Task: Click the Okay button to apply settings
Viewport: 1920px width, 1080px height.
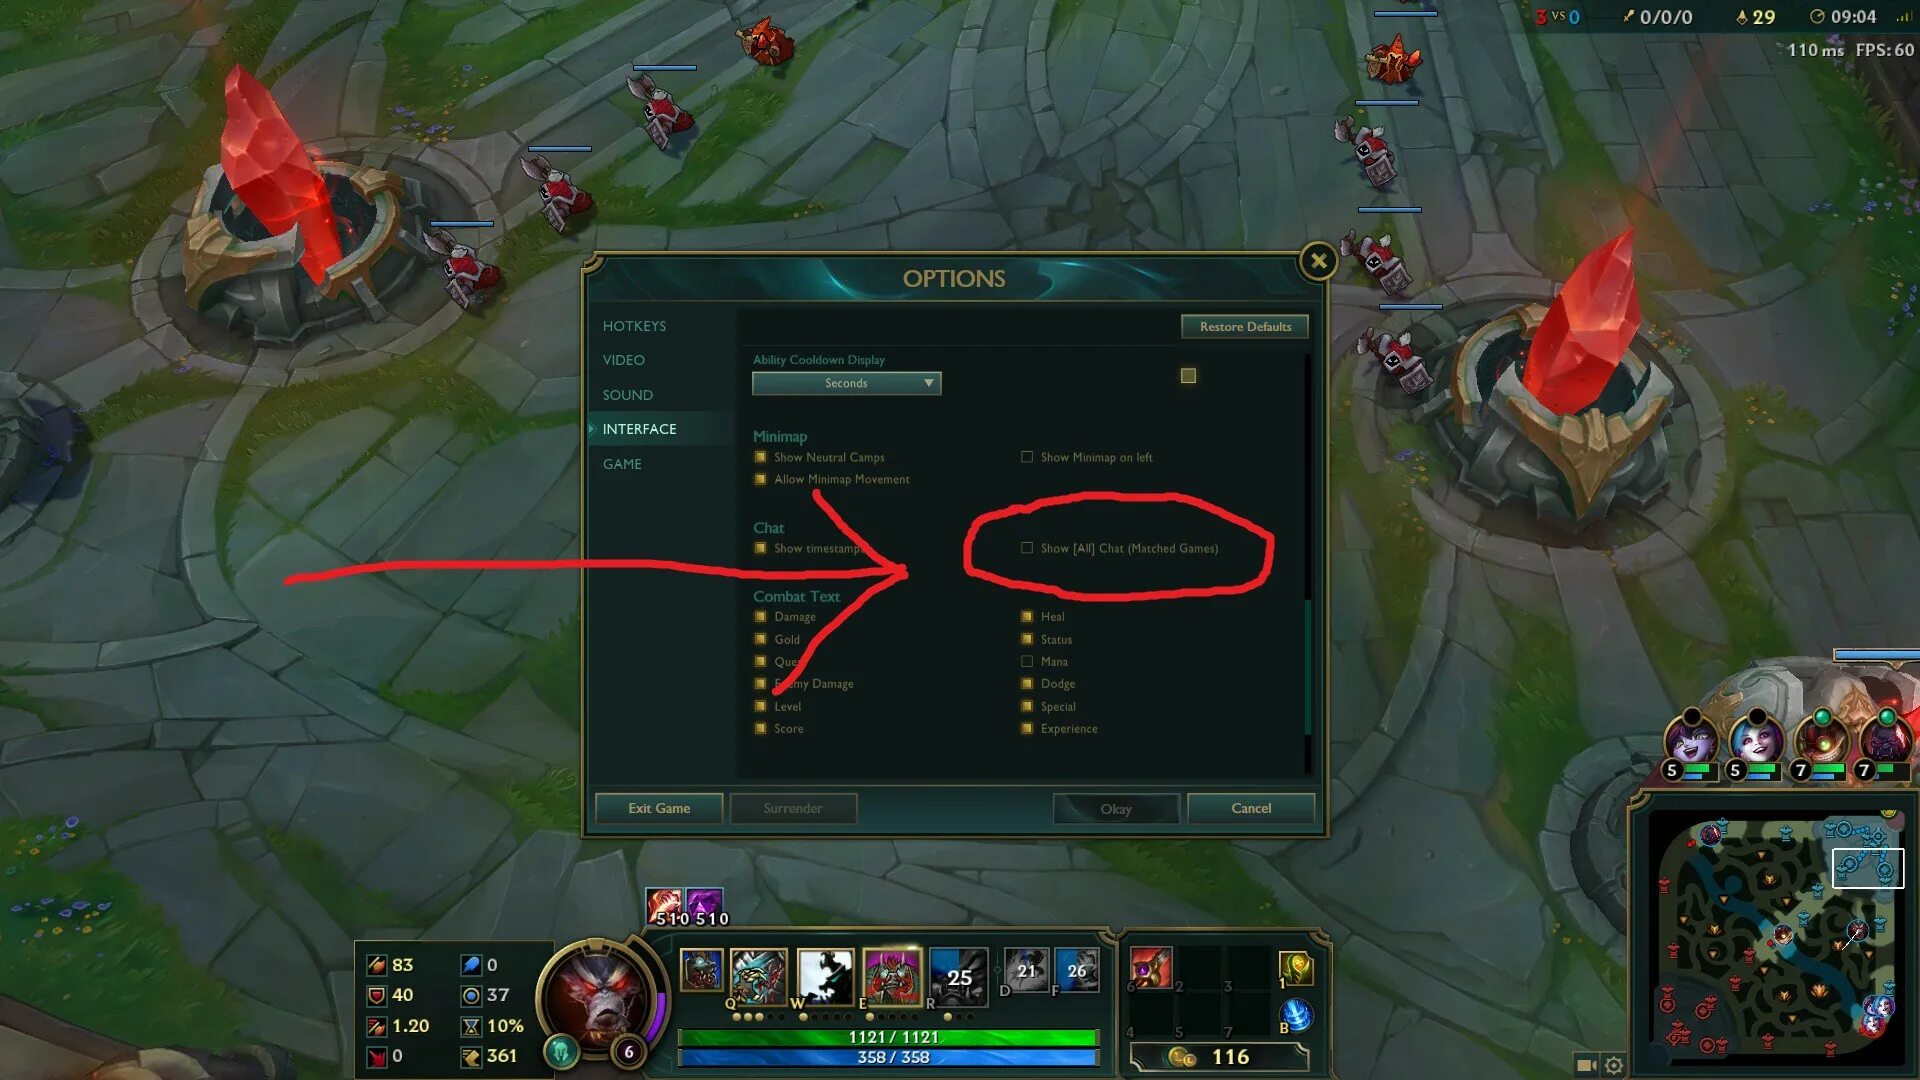Action: (x=1116, y=807)
